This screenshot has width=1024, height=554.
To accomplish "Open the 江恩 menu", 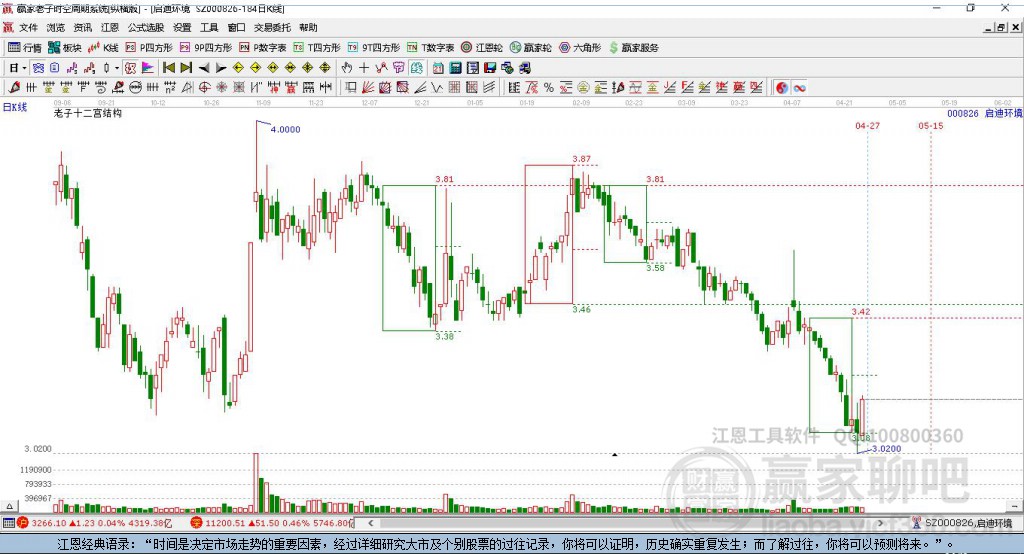I will (110, 27).
